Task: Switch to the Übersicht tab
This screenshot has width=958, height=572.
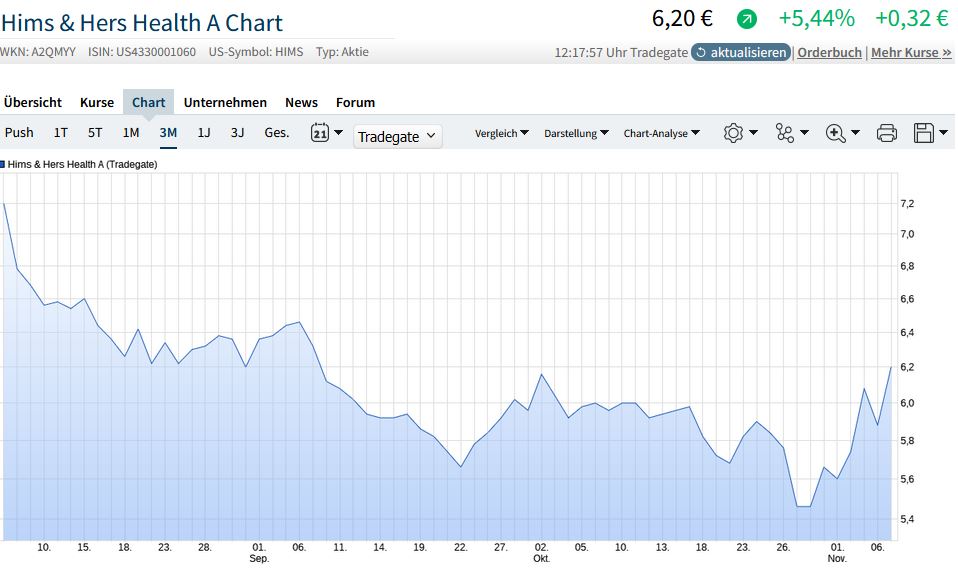Action: tap(33, 102)
